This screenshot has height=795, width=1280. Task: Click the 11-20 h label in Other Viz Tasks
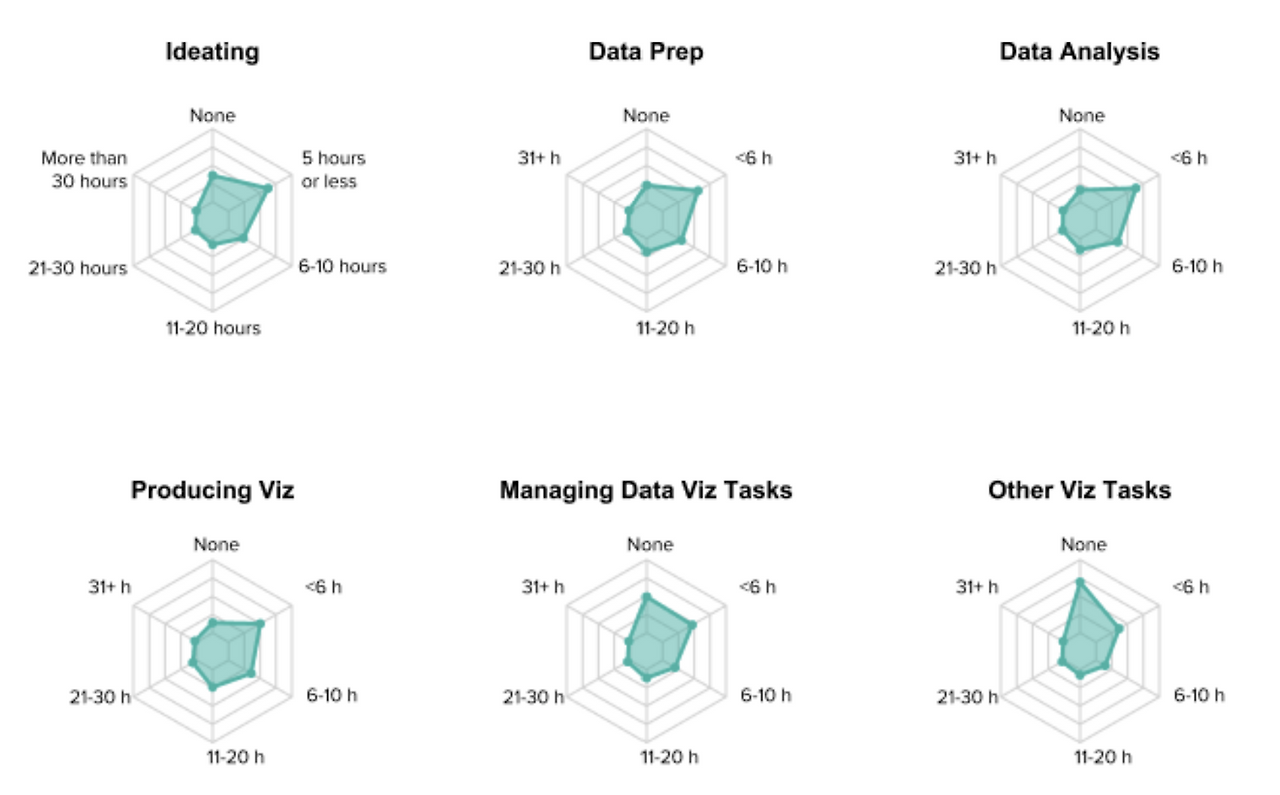1096,757
